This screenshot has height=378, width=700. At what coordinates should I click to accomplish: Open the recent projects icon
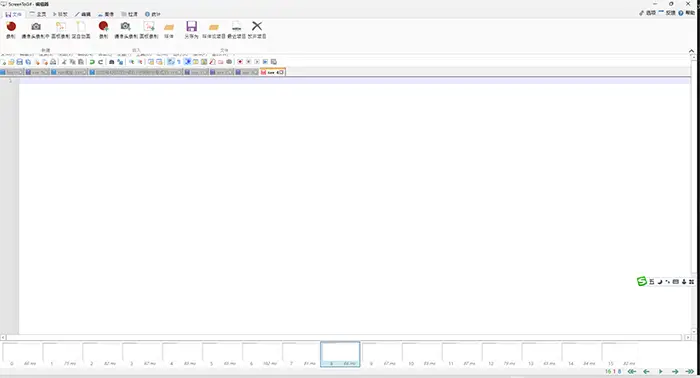click(x=236, y=30)
